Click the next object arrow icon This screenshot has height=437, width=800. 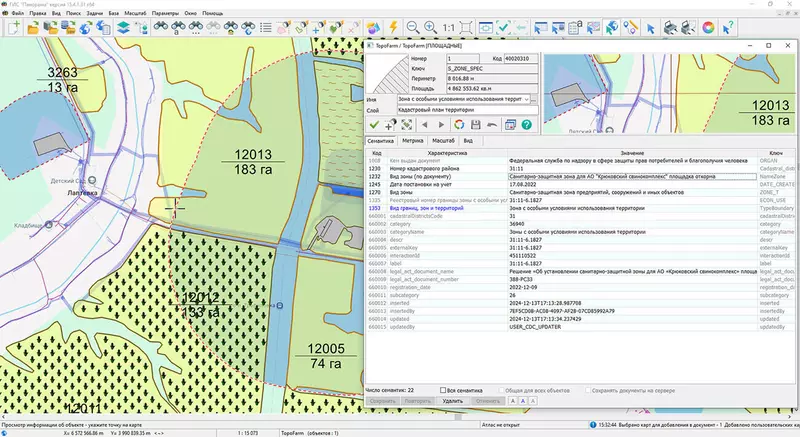441,125
